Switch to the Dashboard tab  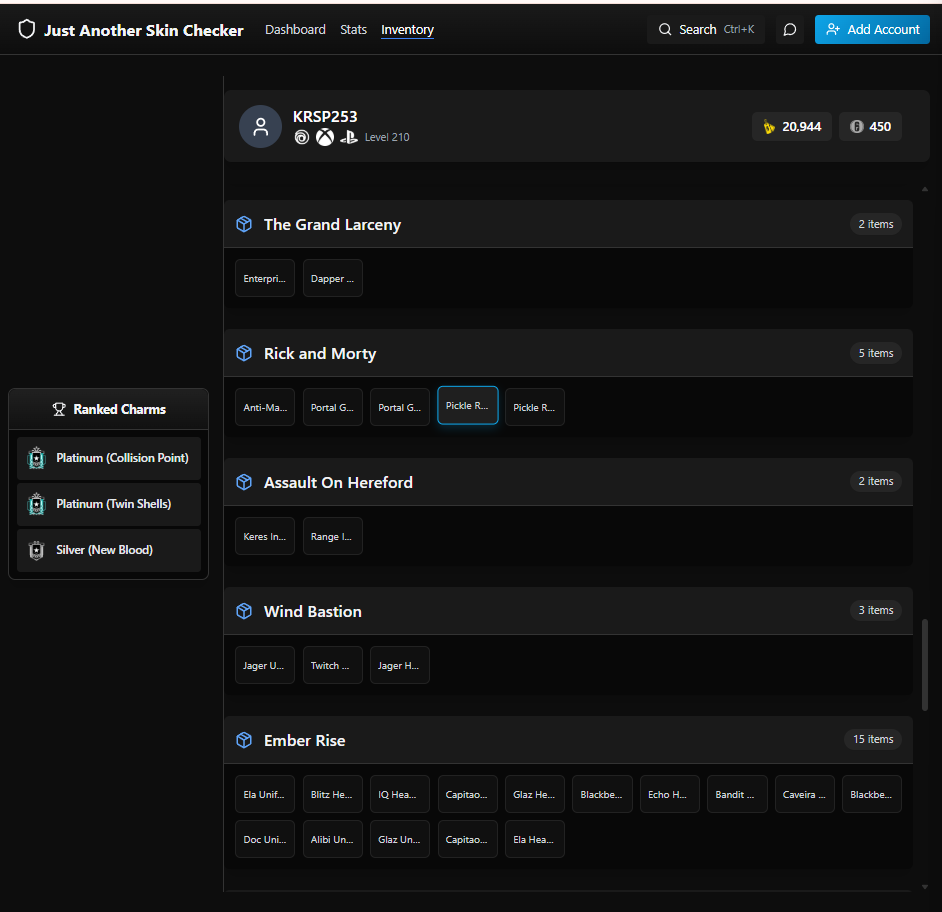[295, 29]
